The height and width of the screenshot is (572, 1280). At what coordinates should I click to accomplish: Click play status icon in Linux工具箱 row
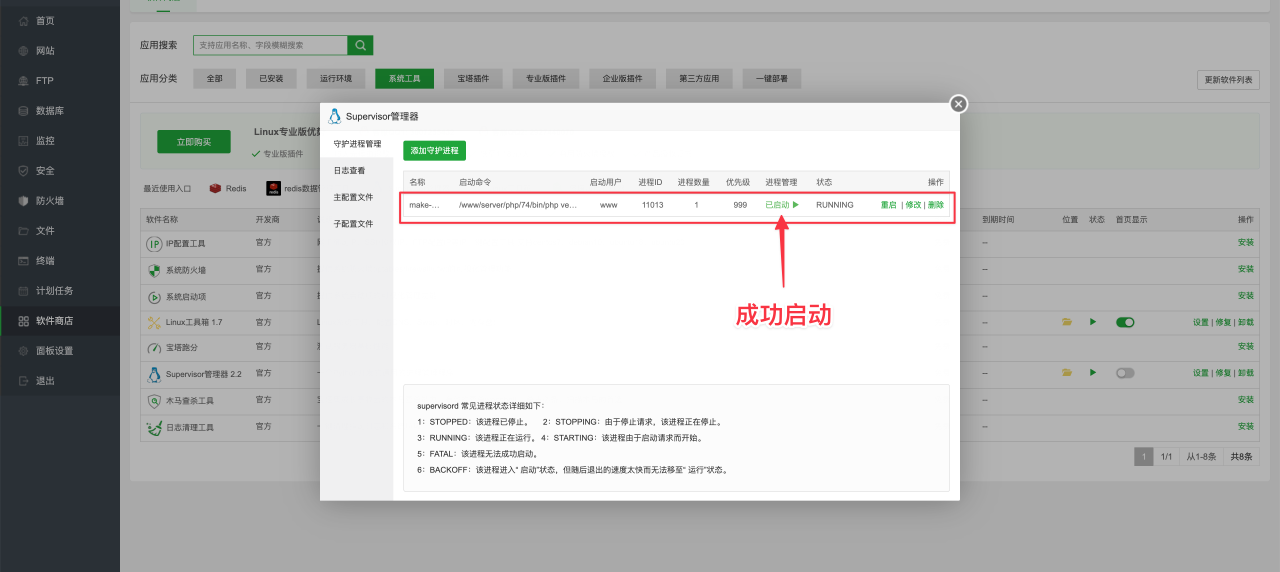click(1093, 322)
